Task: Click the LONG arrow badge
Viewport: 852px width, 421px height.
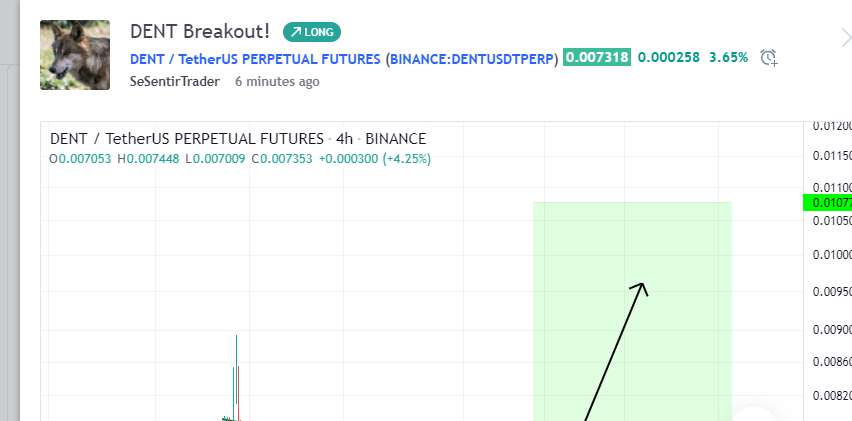Action: (312, 32)
